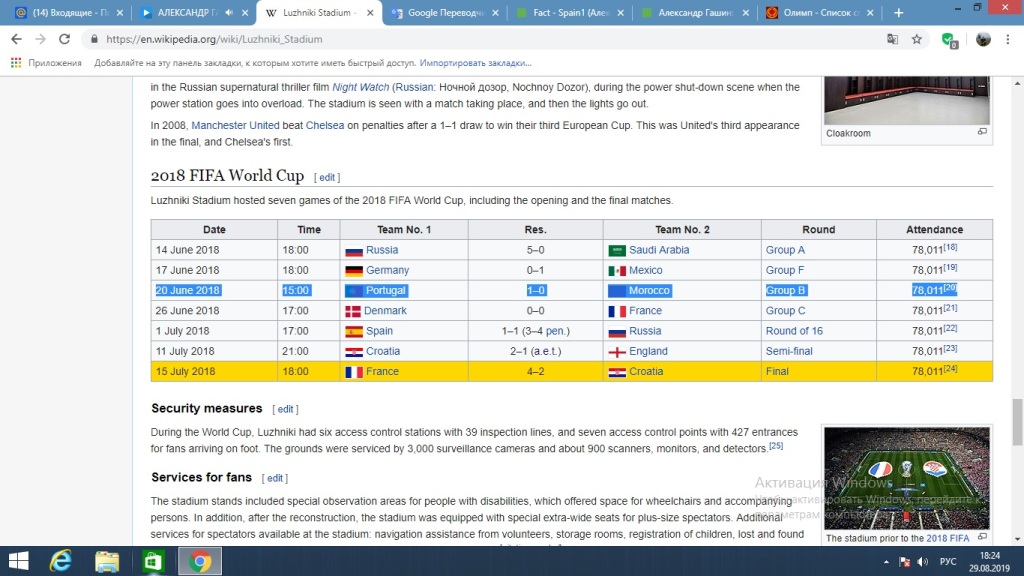Viewport: 1024px width, 576px height.
Task: Open a new browser tab
Action: click(899, 12)
